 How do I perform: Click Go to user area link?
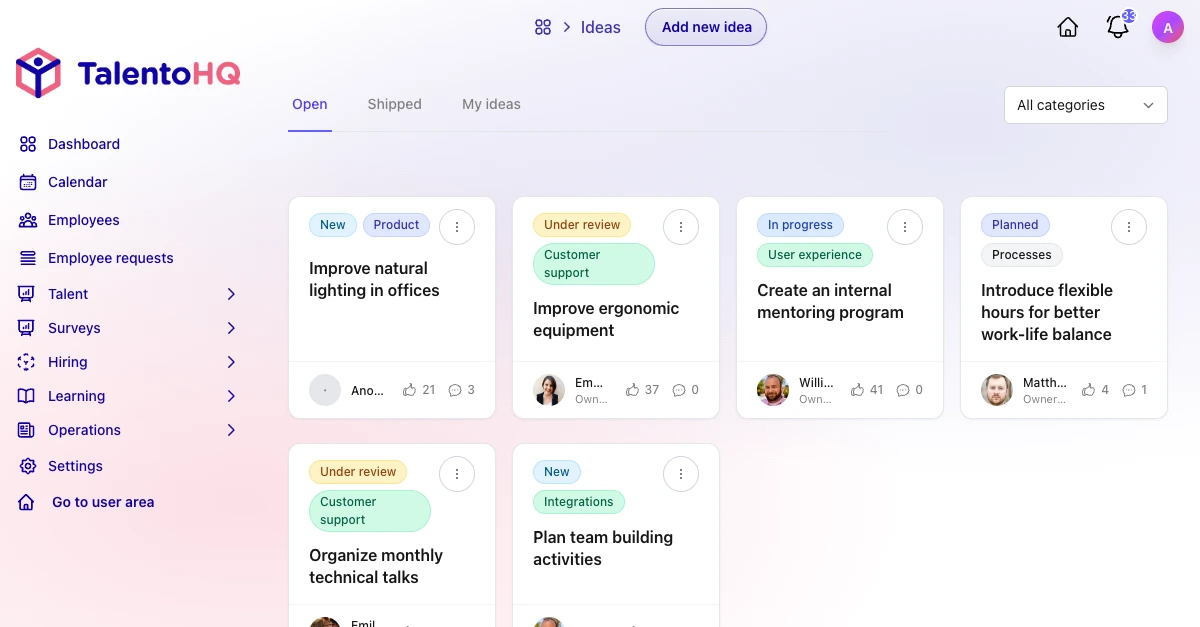(x=103, y=502)
